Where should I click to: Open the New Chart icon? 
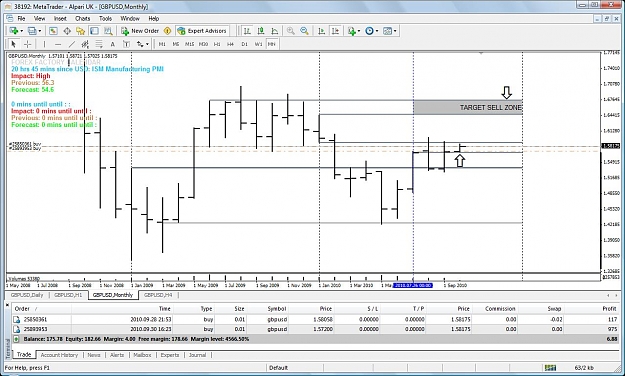click(x=14, y=31)
